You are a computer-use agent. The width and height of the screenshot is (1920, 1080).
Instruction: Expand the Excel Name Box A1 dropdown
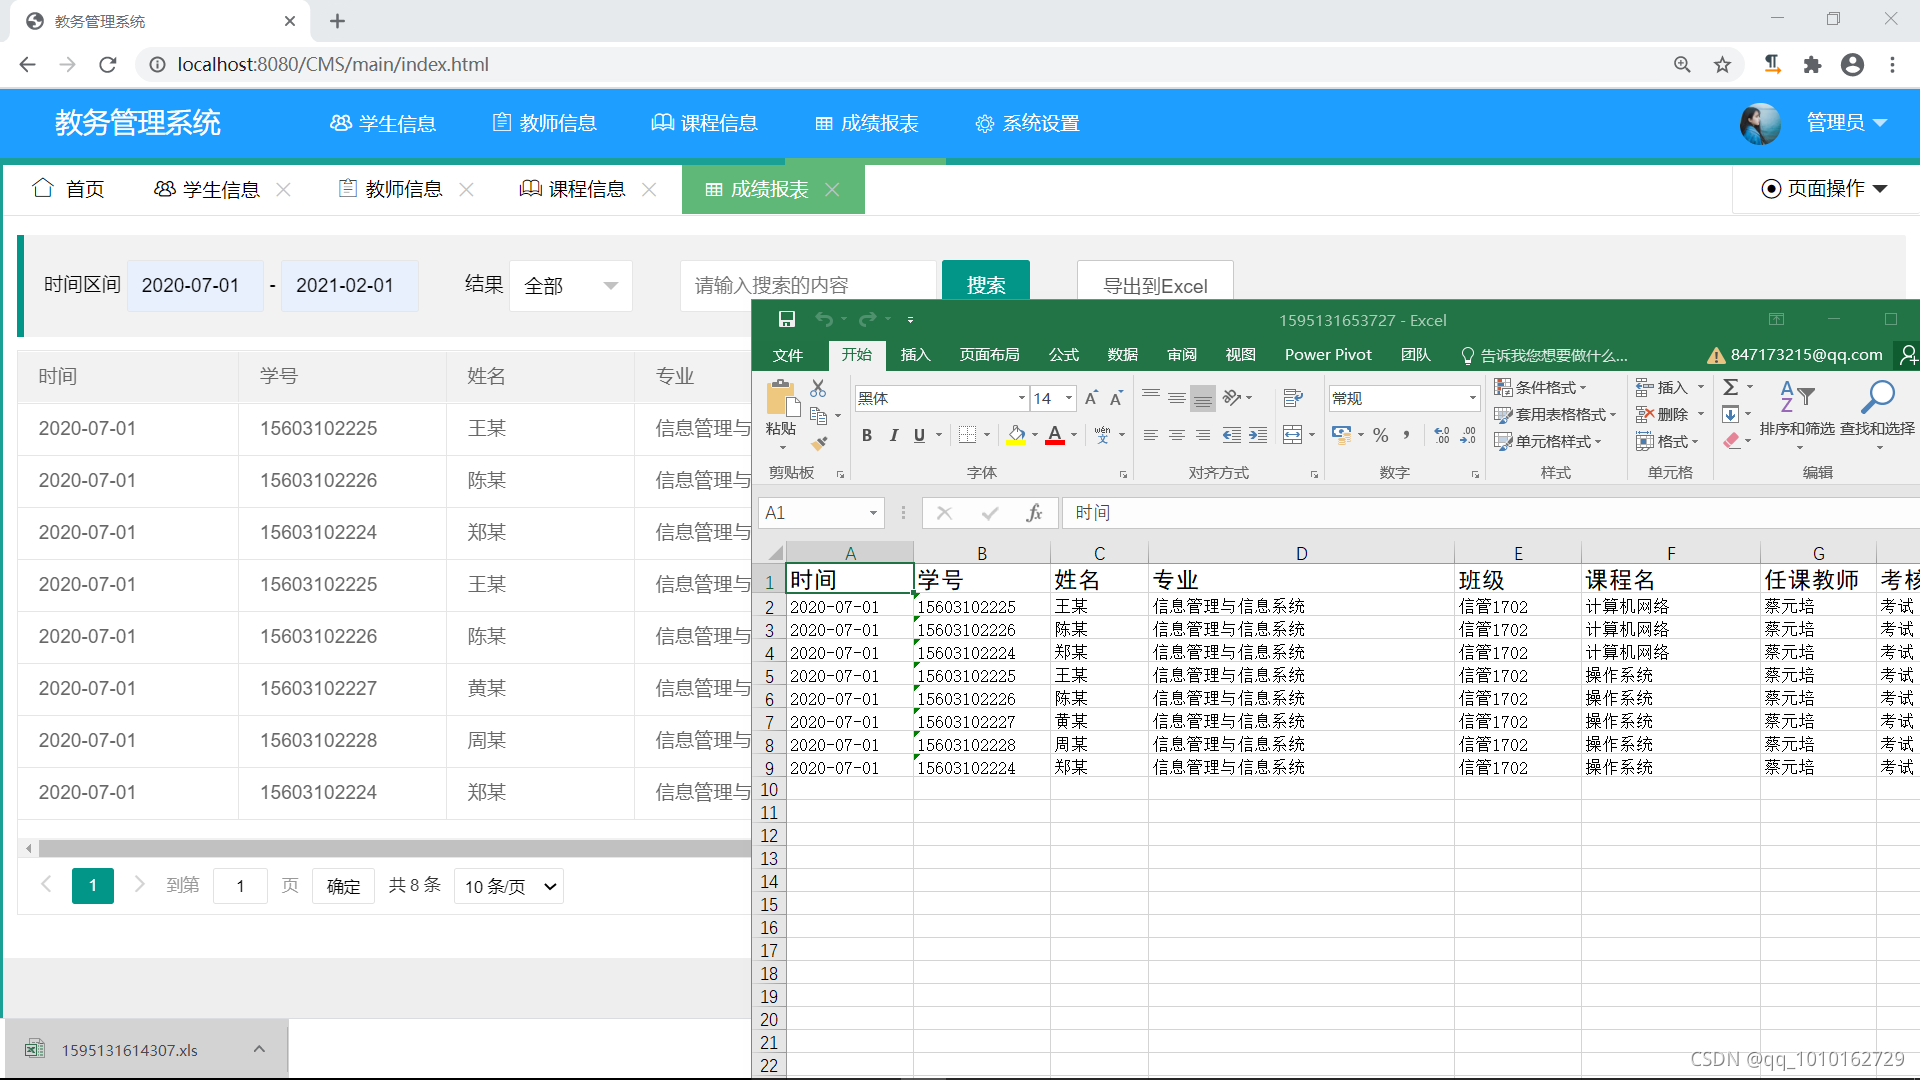pos(873,513)
